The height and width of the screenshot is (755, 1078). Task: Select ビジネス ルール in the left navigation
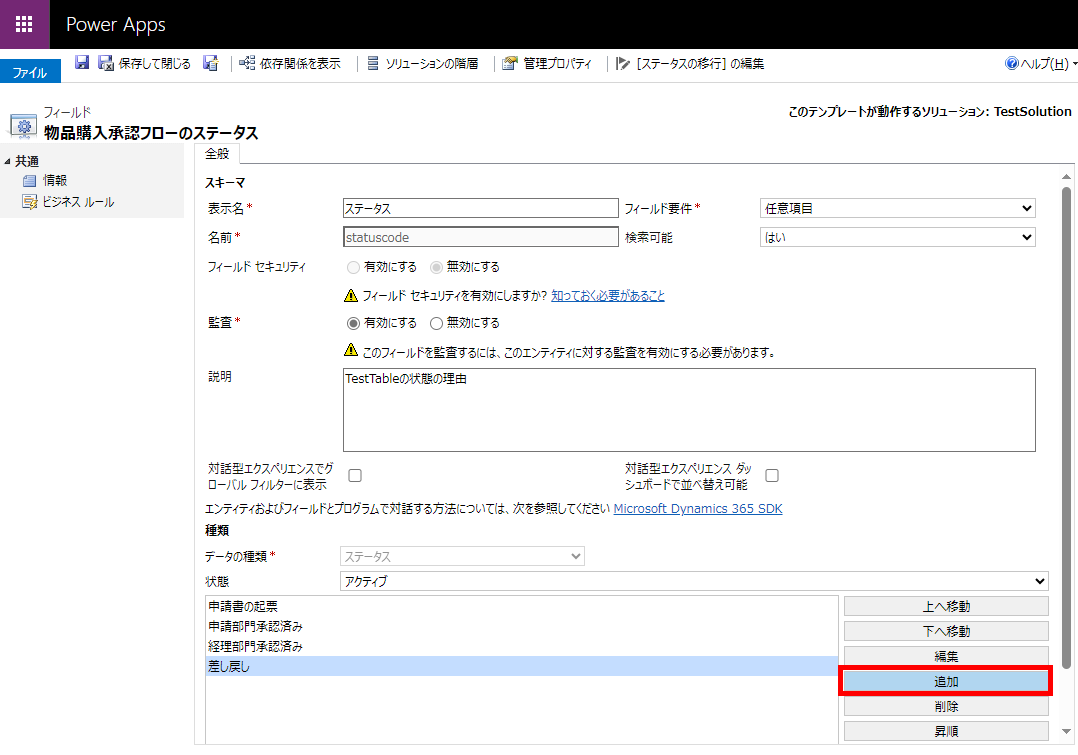pos(78,201)
